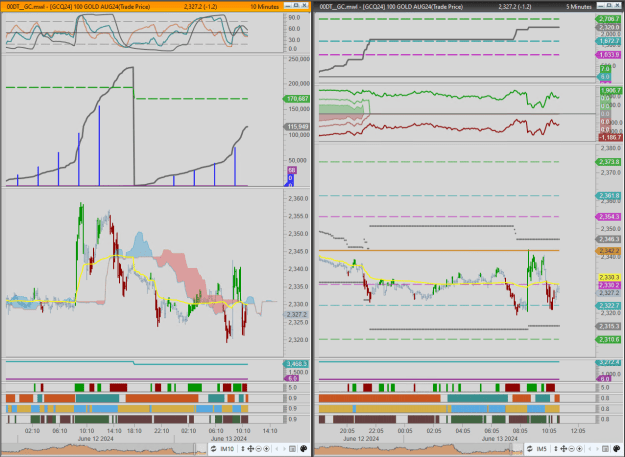Click the gray 2,315.3 level label

point(608,326)
